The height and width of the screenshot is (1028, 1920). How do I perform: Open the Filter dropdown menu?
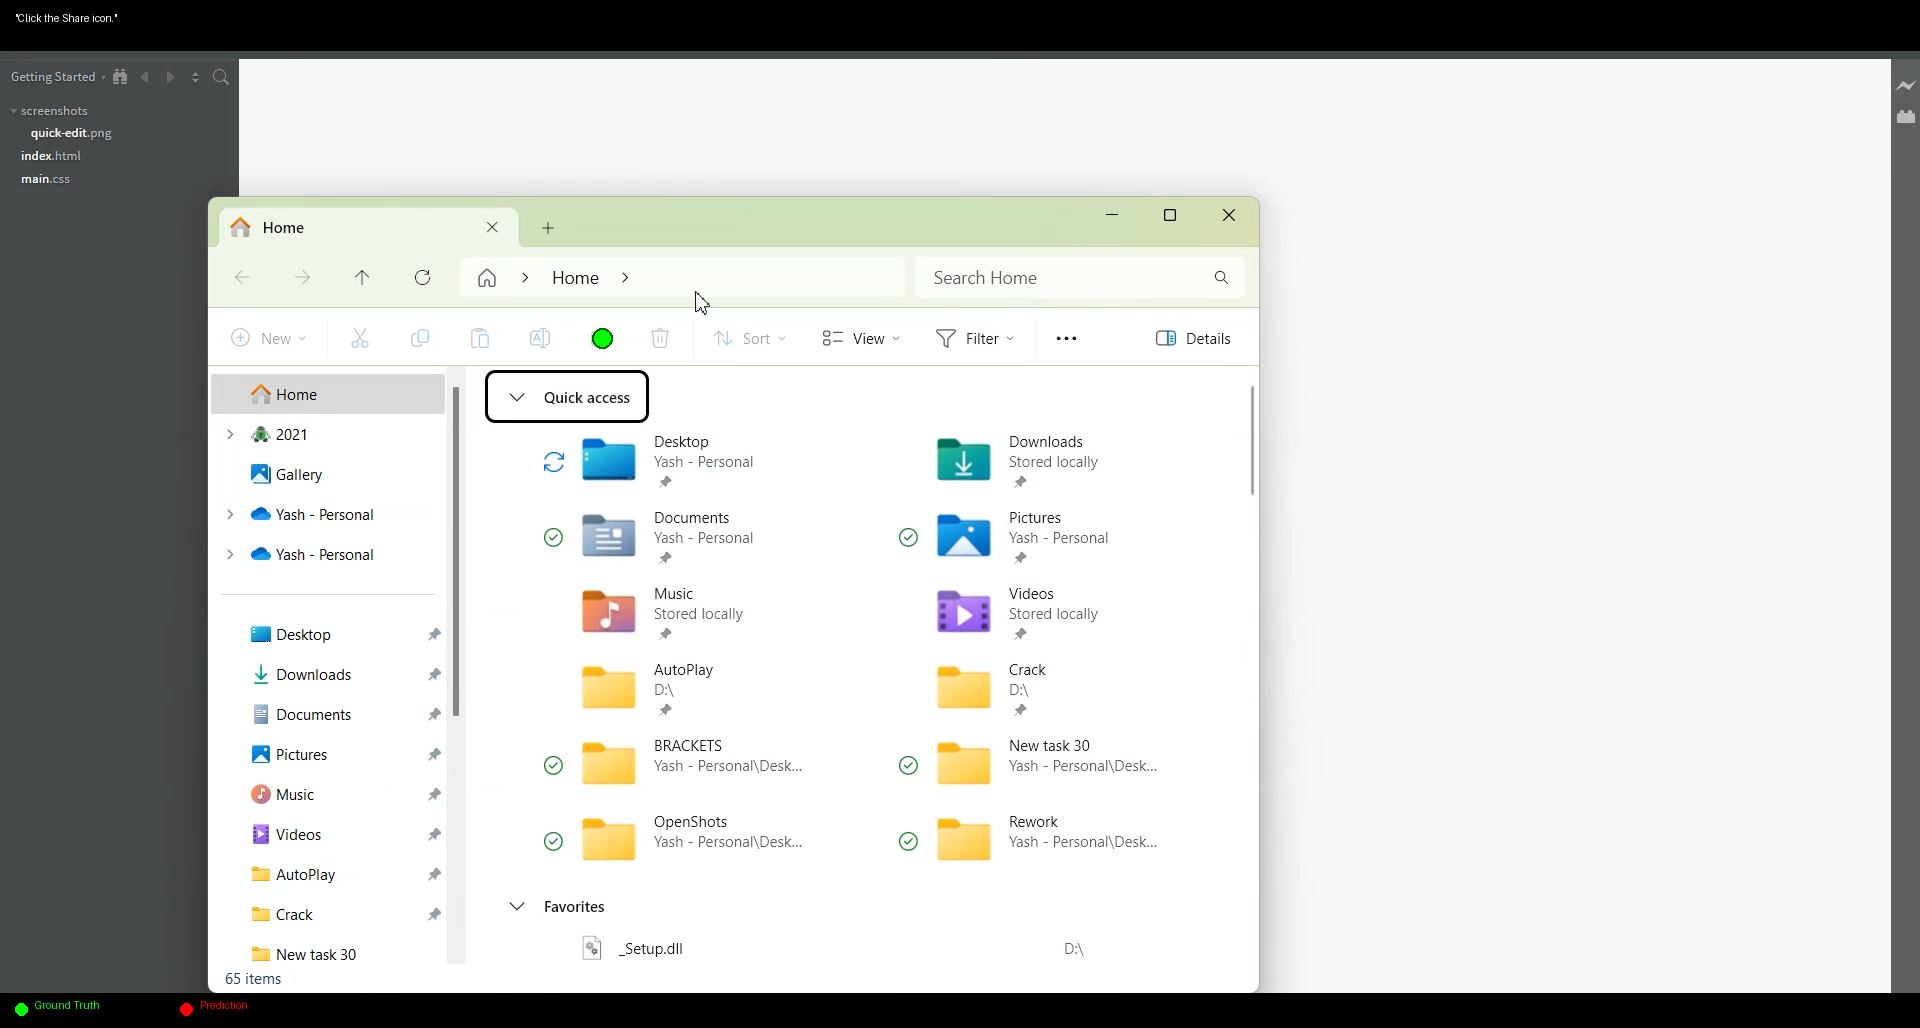tap(975, 339)
